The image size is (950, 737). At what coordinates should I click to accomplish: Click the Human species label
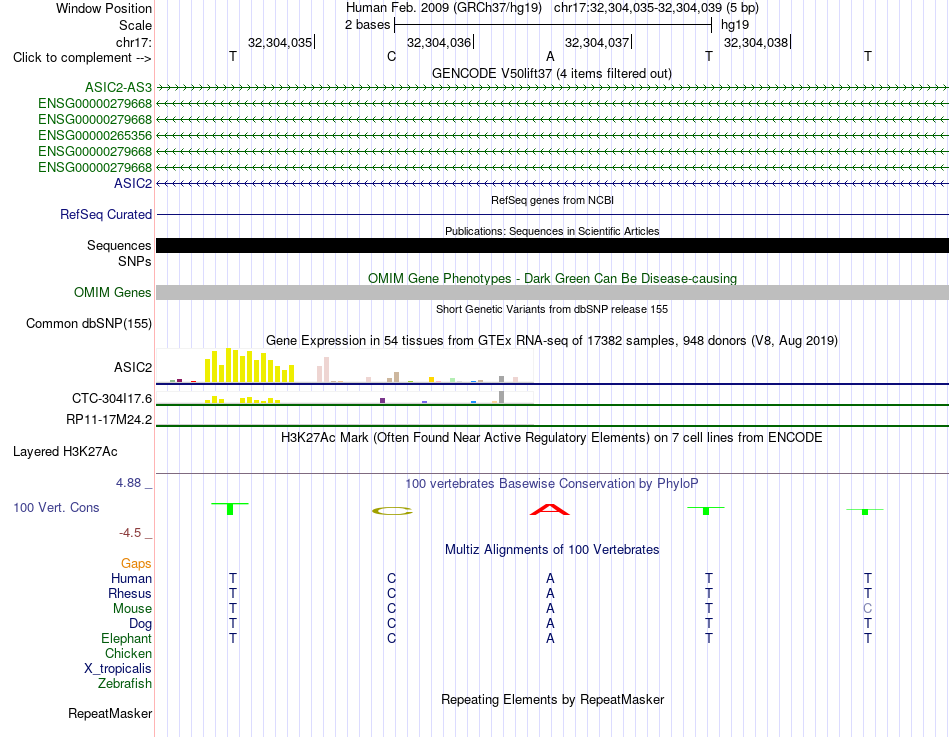pyautogui.click(x=131, y=578)
